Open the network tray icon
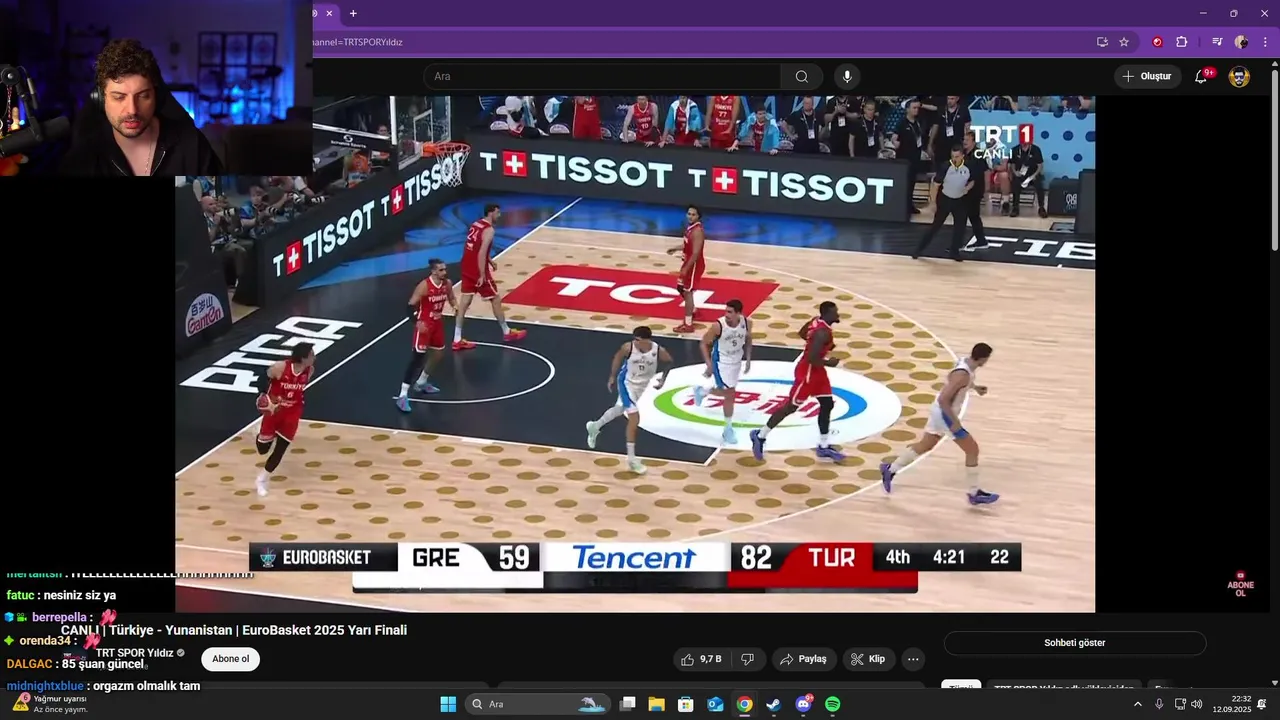Screen dimensions: 1280x720 pos(1180,704)
